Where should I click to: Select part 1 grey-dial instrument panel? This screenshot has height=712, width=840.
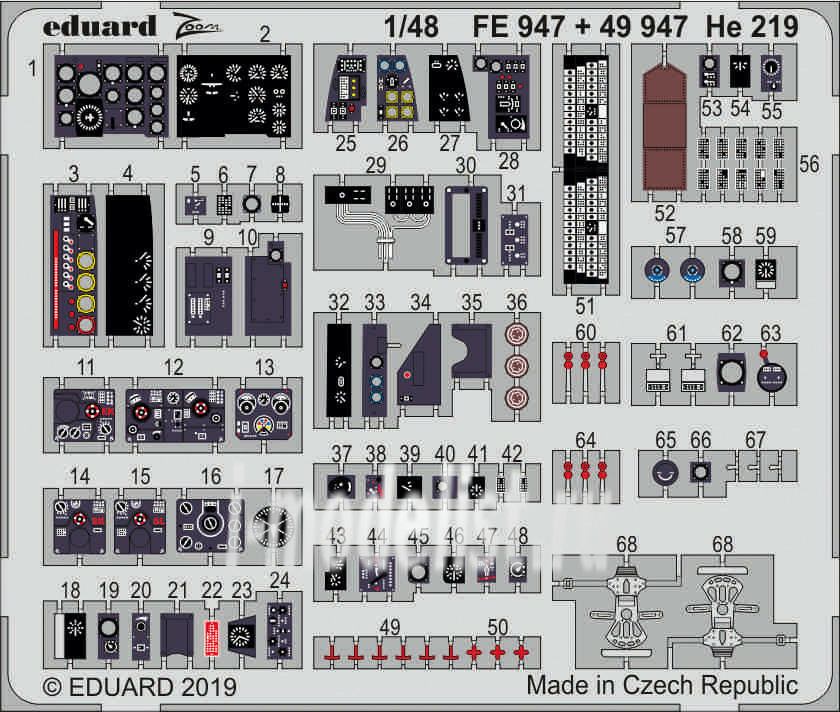coord(111,96)
